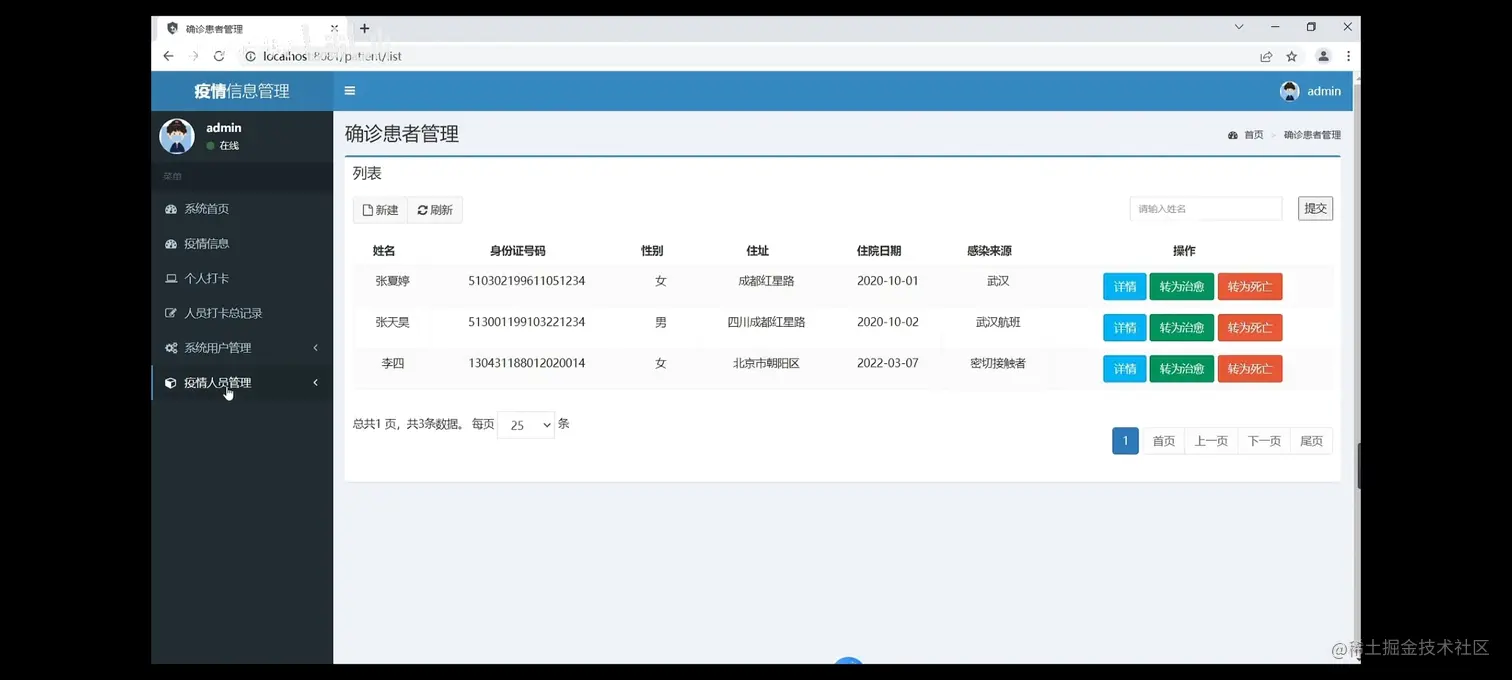Viewport: 1512px width, 680px height.
Task: Click the 首页 pagination button
Action: tap(1164, 441)
